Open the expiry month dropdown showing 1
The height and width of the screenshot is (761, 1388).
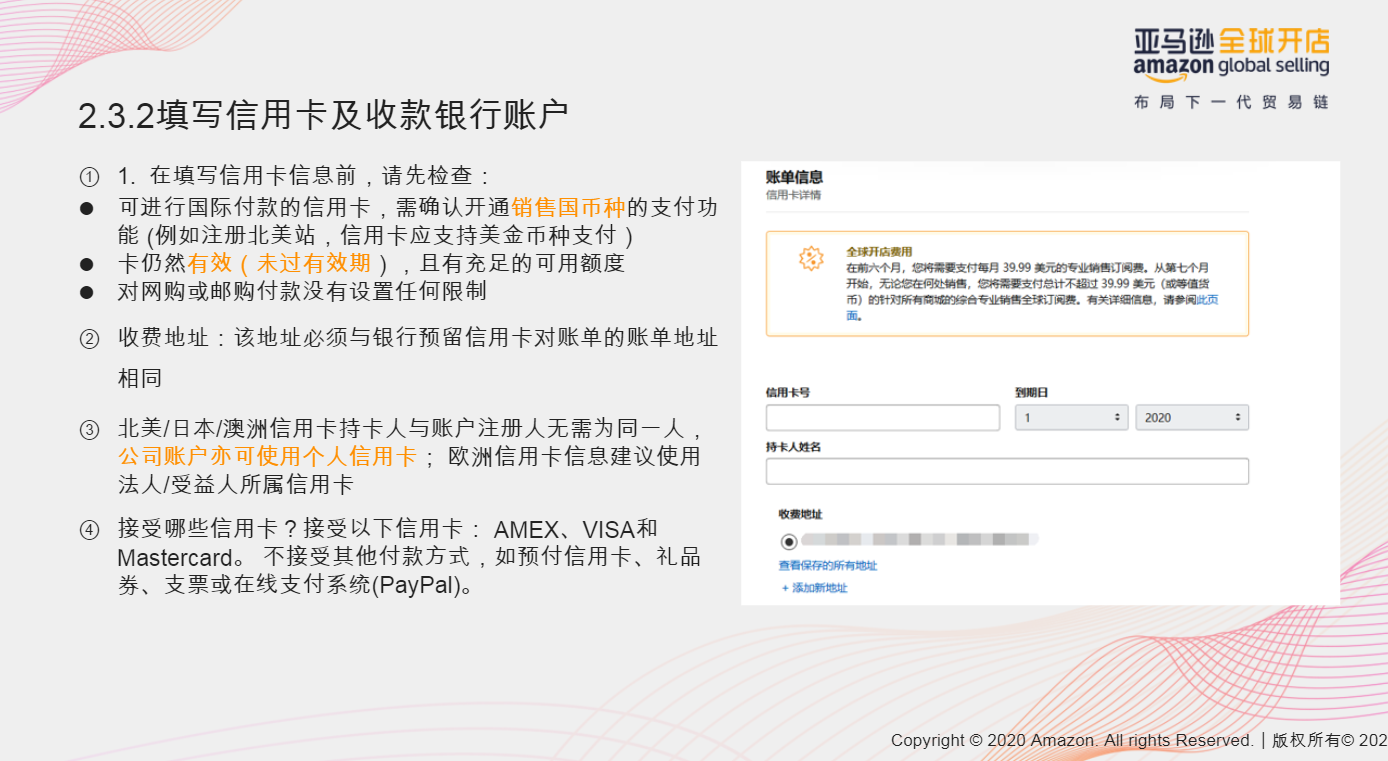1071,416
